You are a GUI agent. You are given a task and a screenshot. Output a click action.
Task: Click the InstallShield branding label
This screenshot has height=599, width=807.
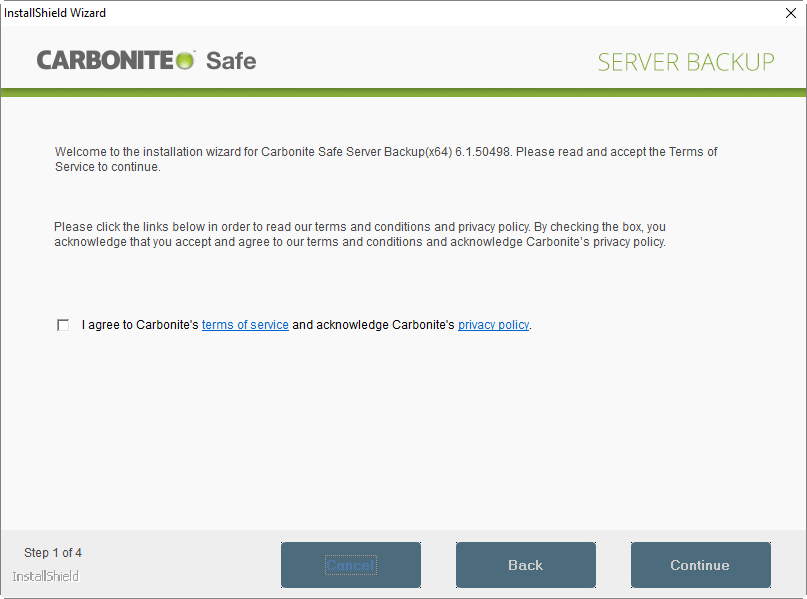44,576
